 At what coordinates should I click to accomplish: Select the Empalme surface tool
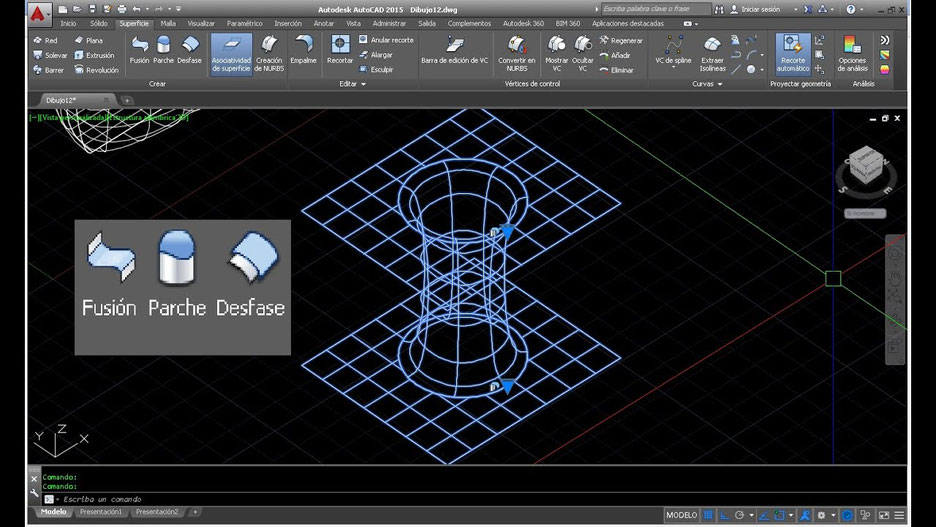[x=303, y=50]
